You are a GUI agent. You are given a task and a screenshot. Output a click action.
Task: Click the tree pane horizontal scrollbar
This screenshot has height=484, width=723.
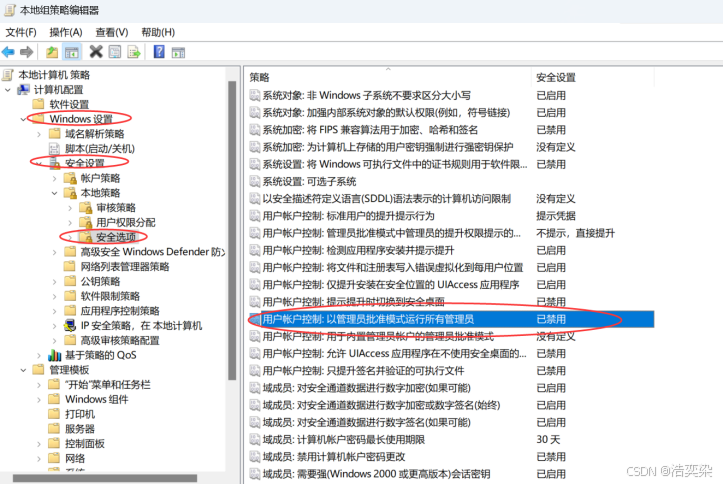tap(105, 478)
